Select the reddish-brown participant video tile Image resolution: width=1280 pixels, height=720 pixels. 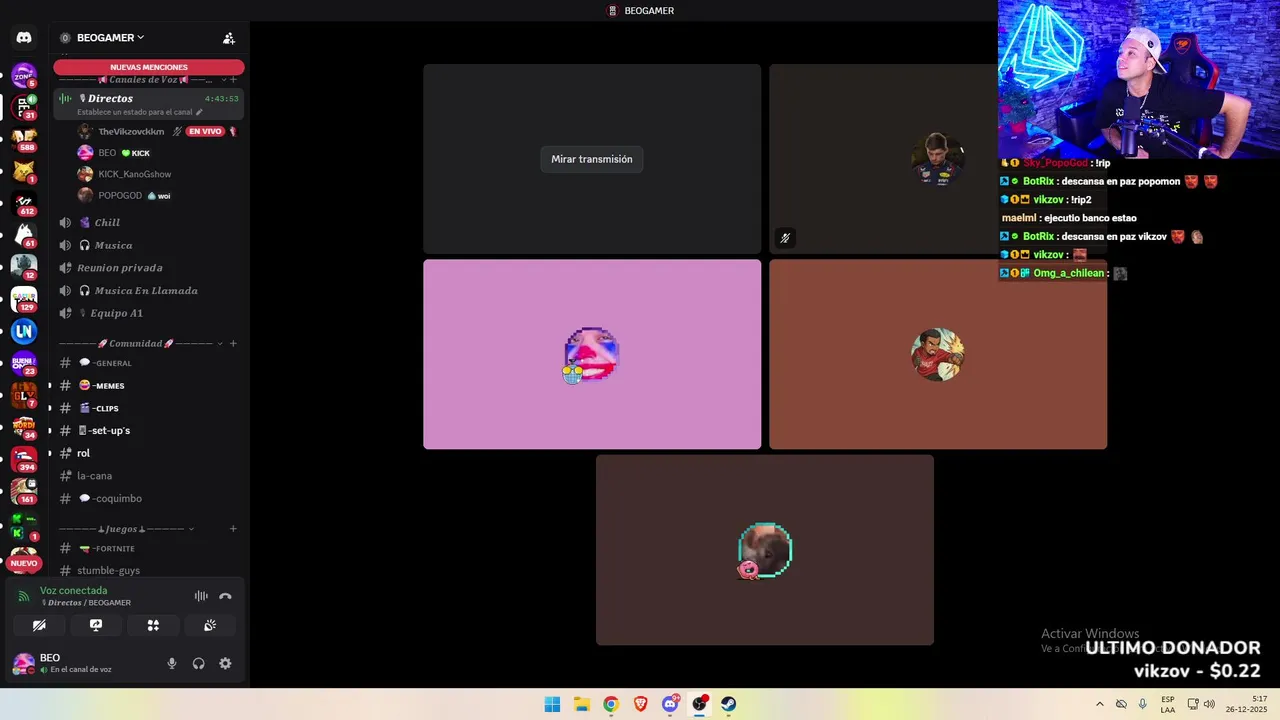[x=938, y=354]
